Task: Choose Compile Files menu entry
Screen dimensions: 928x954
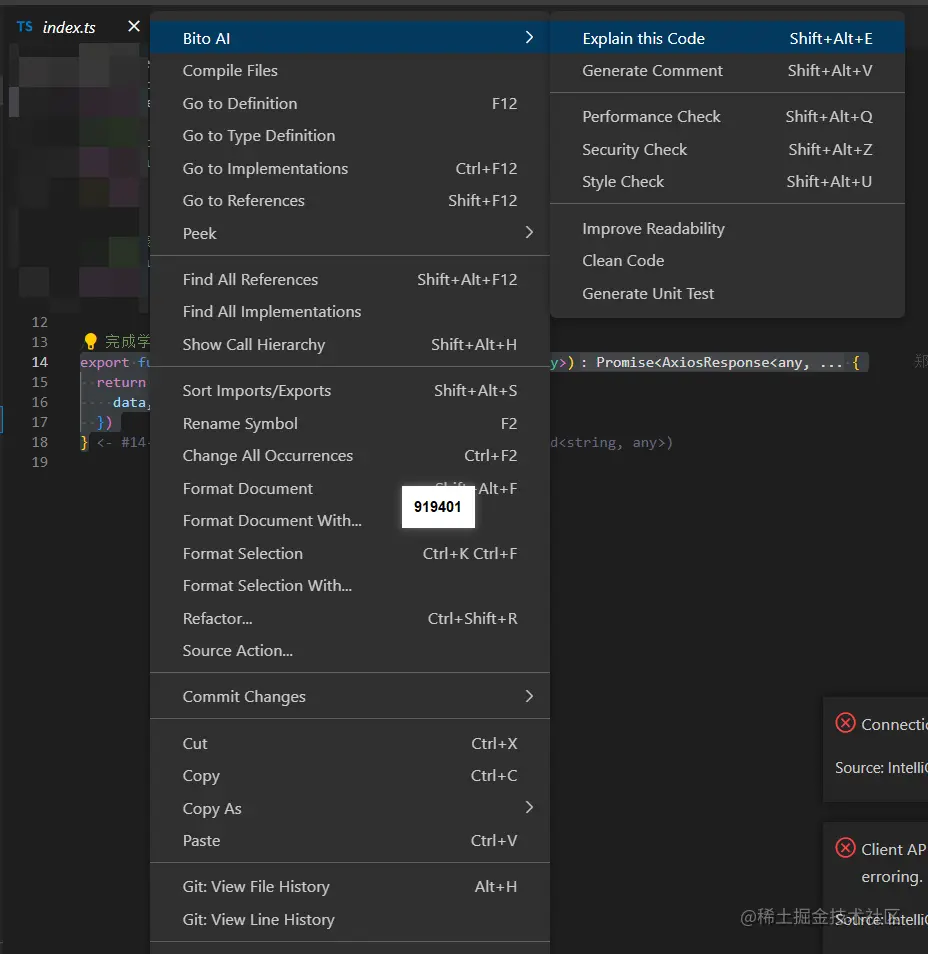Action: click(x=350, y=71)
